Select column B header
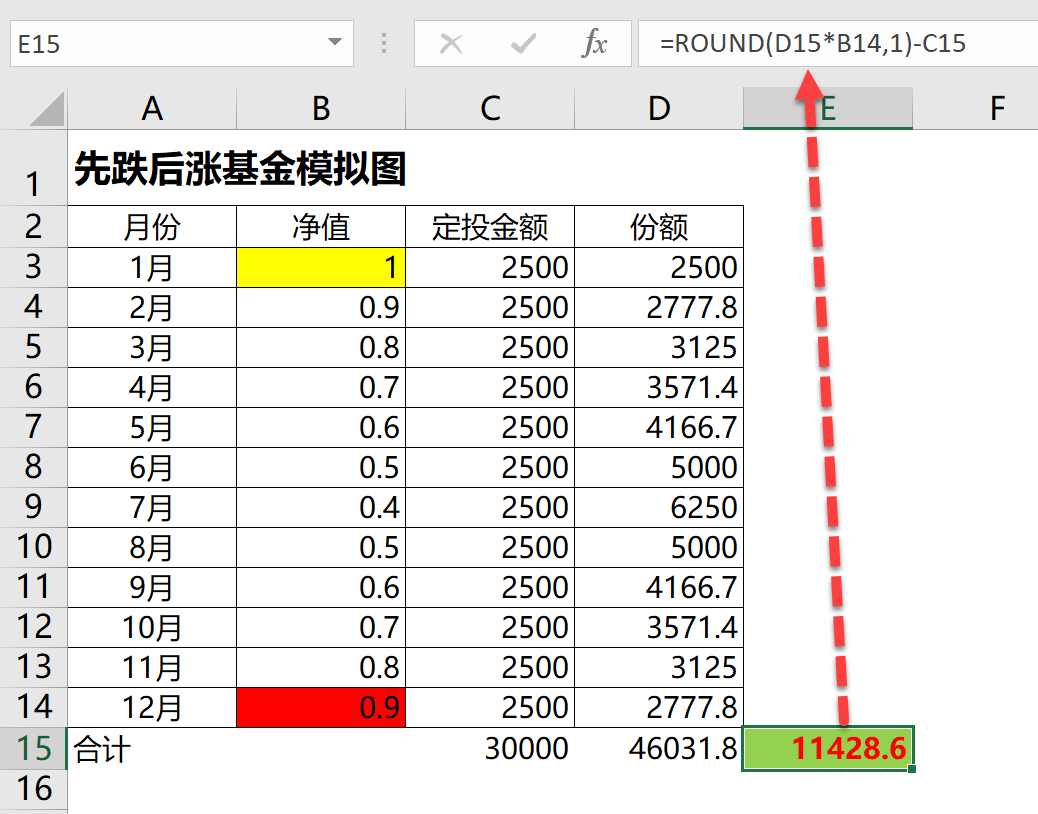The width and height of the screenshot is (1038, 814). pyautogui.click(x=321, y=109)
